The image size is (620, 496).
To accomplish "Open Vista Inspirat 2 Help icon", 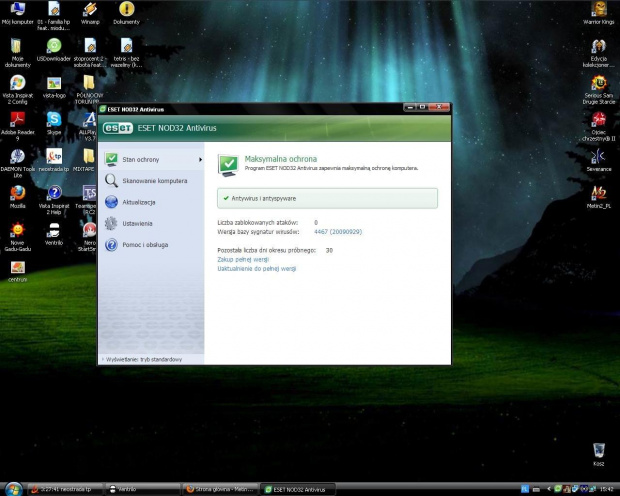I will click(54, 200).
